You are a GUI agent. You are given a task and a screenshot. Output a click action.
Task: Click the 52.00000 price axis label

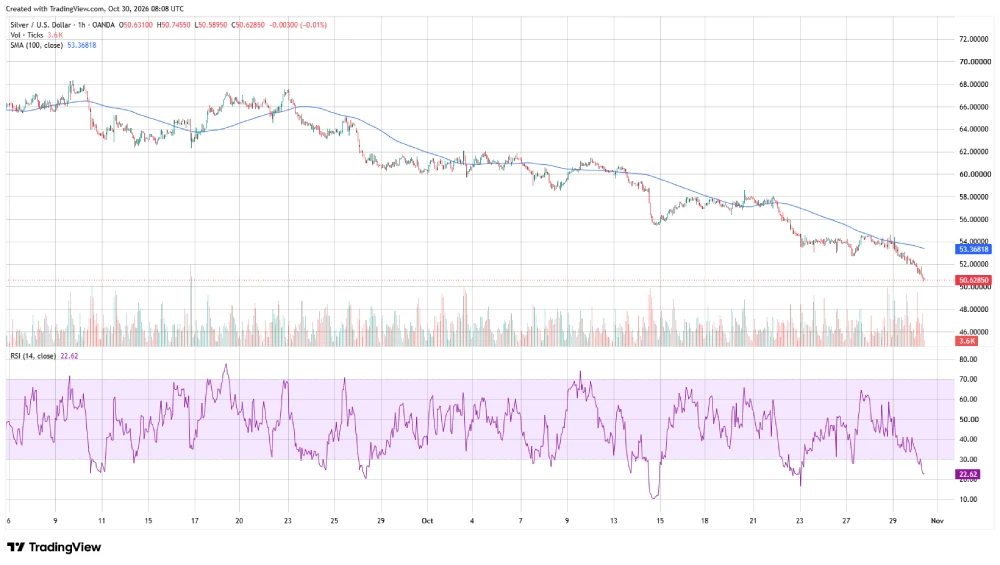(975, 264)
